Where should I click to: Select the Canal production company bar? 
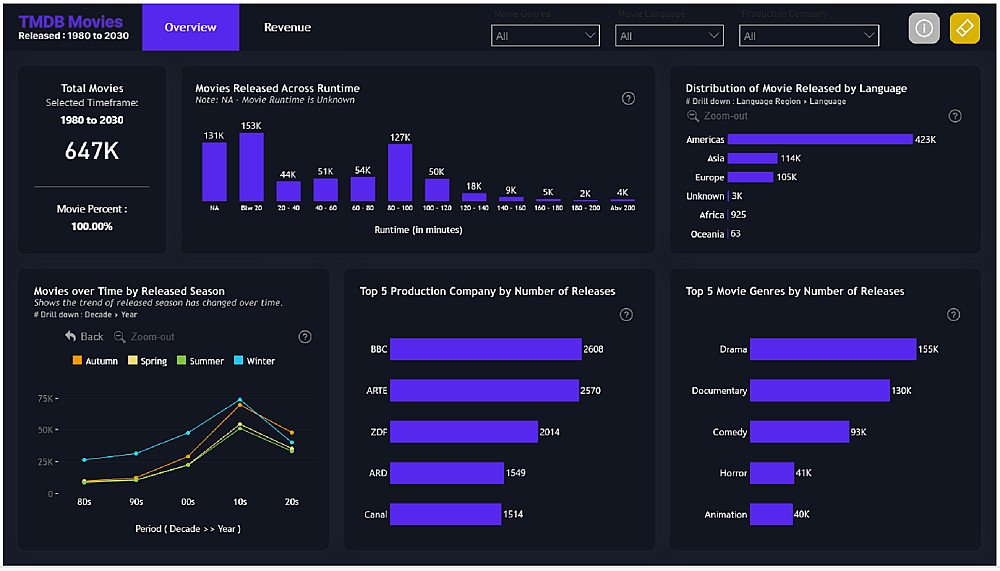[446, 514]
